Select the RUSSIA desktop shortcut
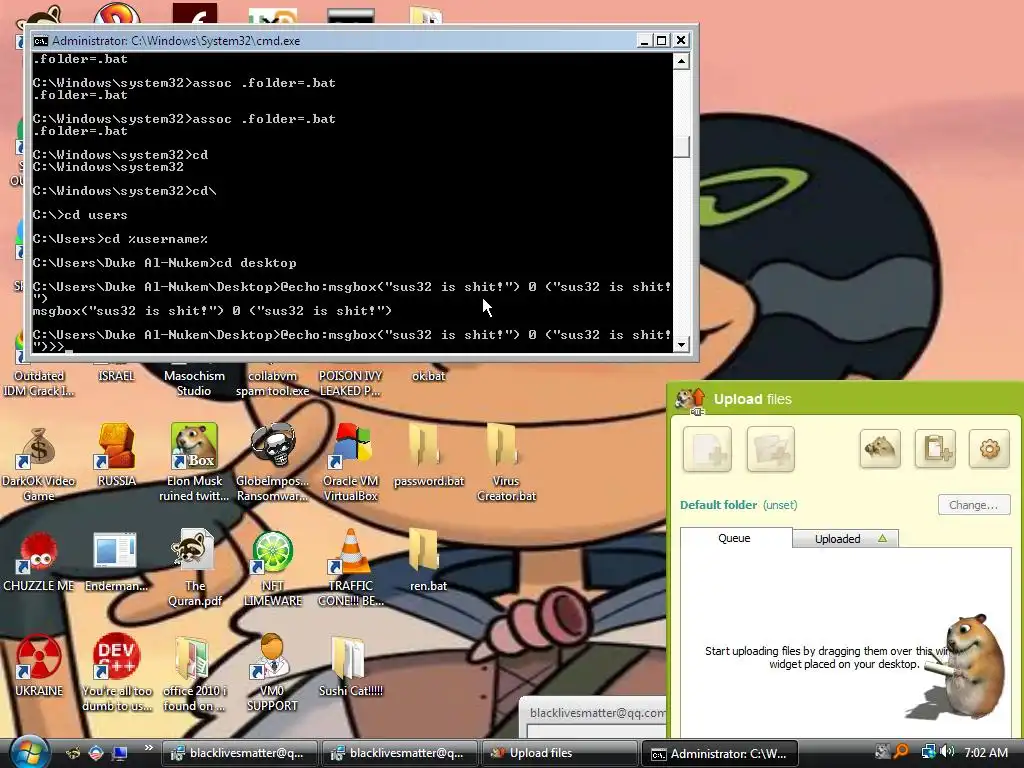Image resolution: width=1024 pixels, height=768 pixels. (116, 454)
